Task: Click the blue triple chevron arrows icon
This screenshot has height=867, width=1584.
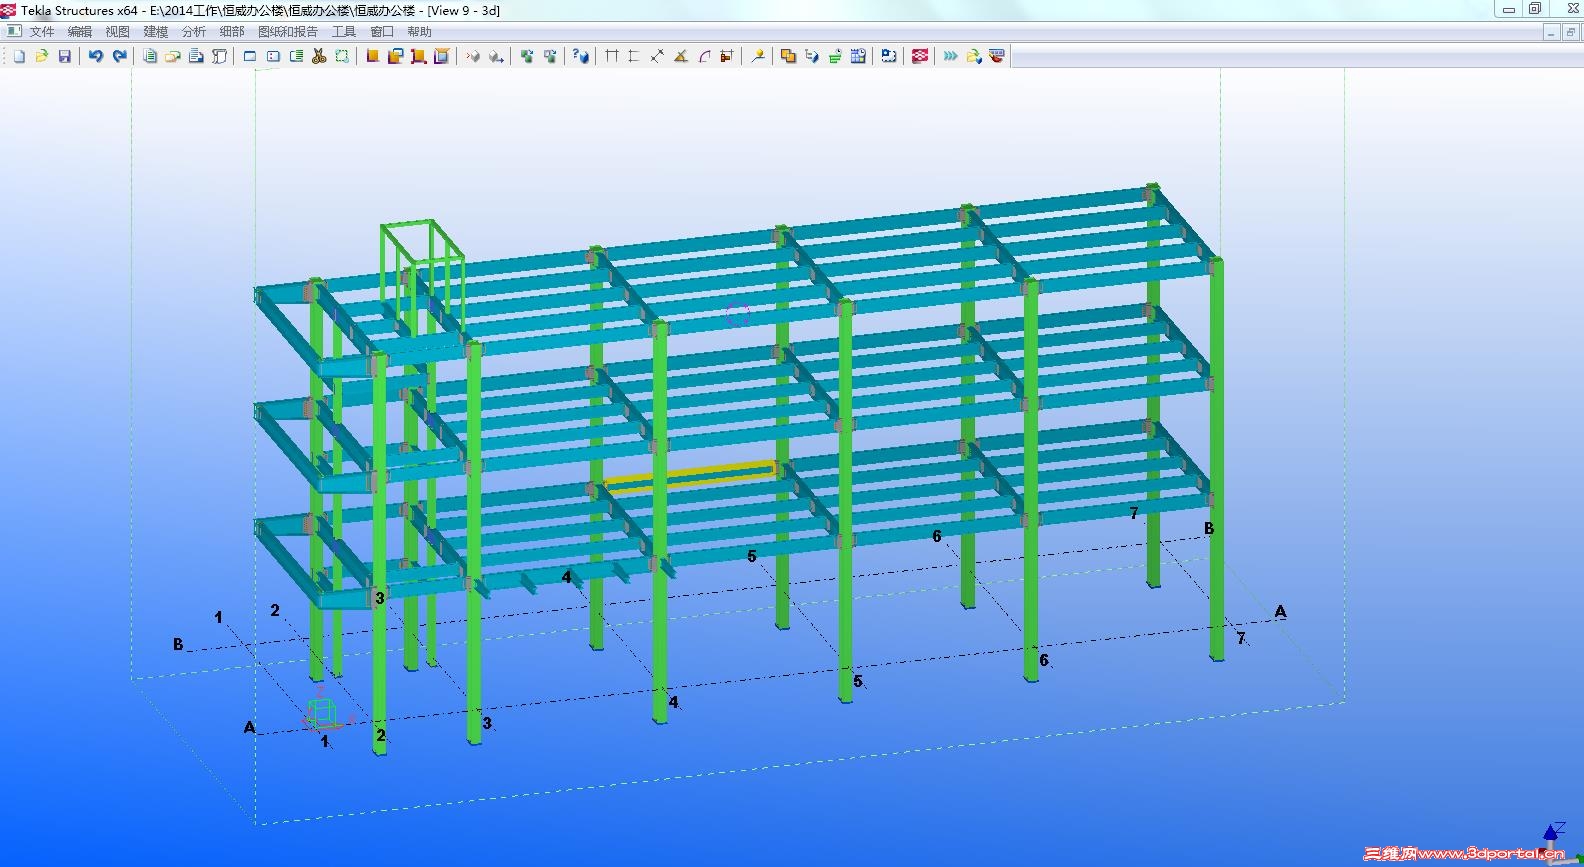Action: 950,56
